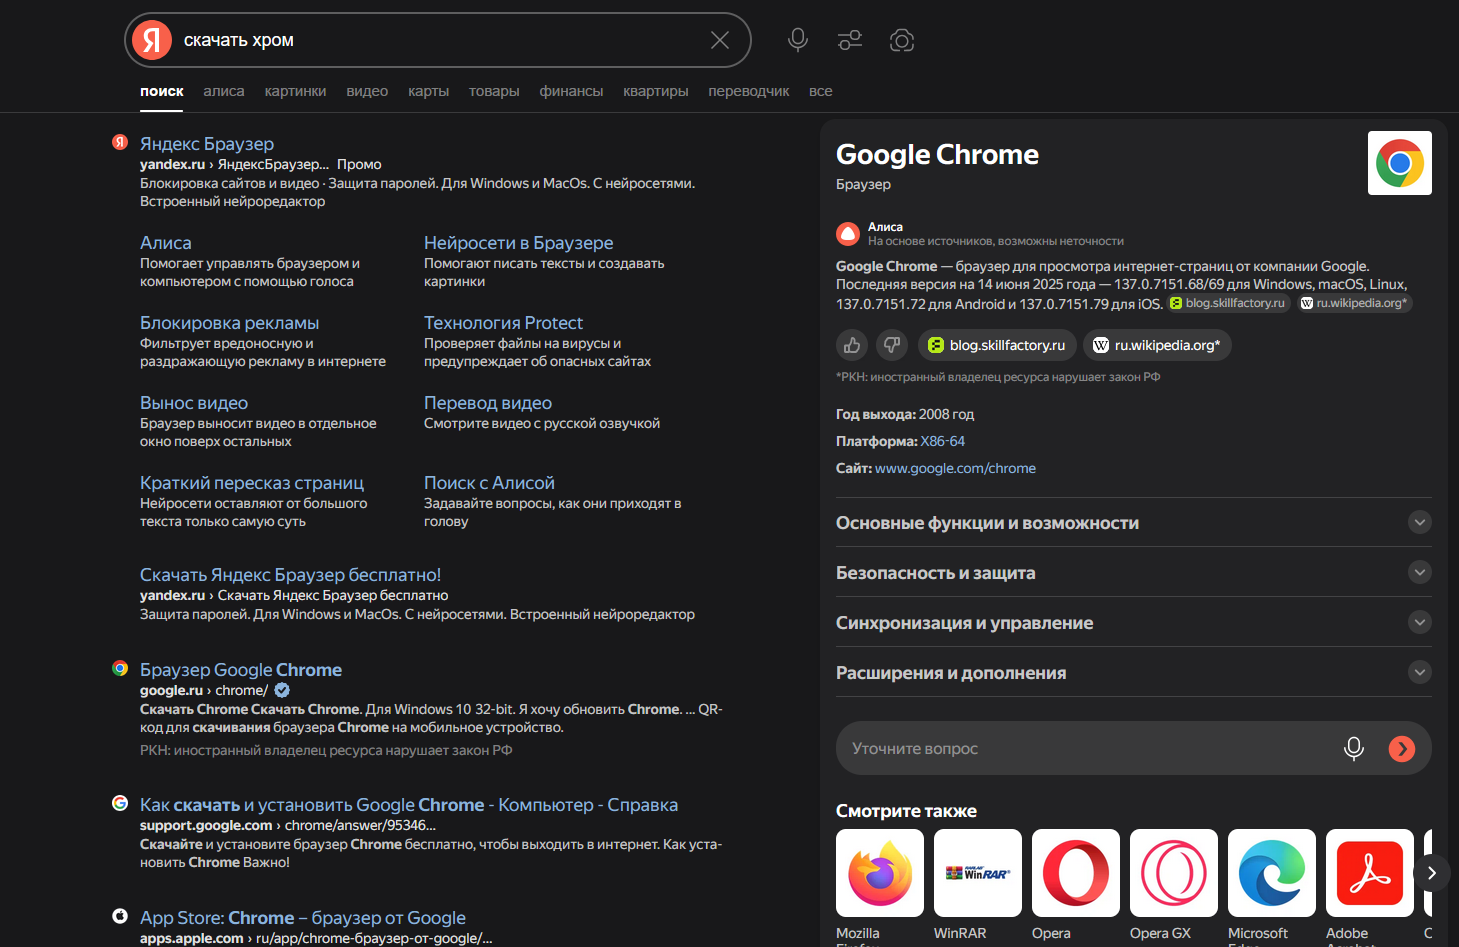
Task: Open the "X86-64" platform link
Action: [x=943, y=441]
